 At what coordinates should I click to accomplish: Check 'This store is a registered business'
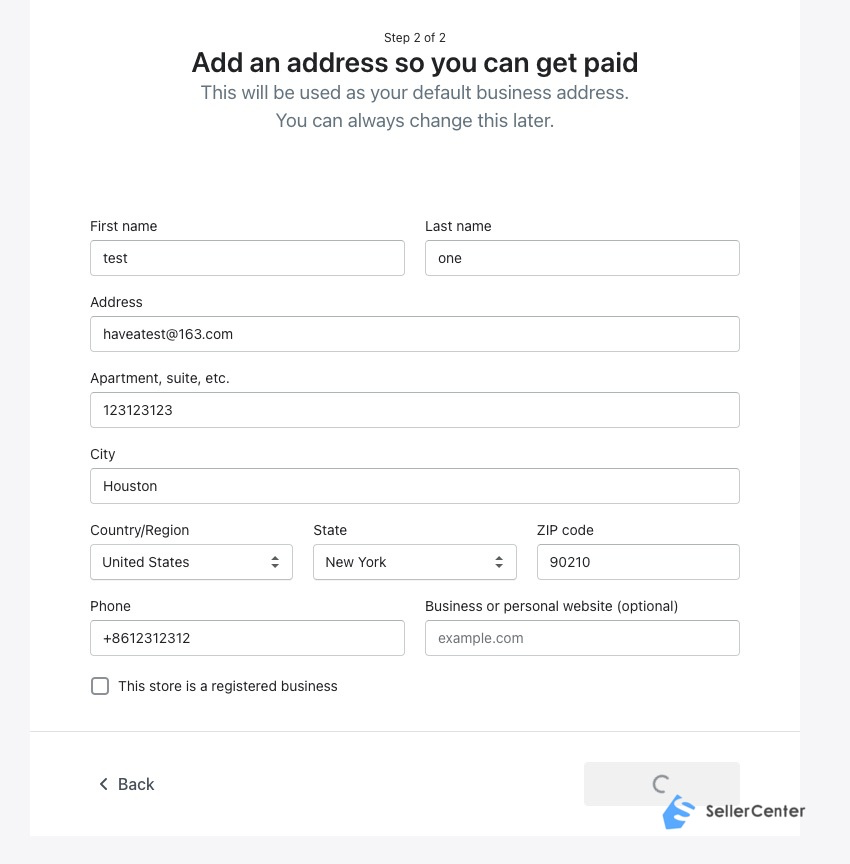(100, 686)
